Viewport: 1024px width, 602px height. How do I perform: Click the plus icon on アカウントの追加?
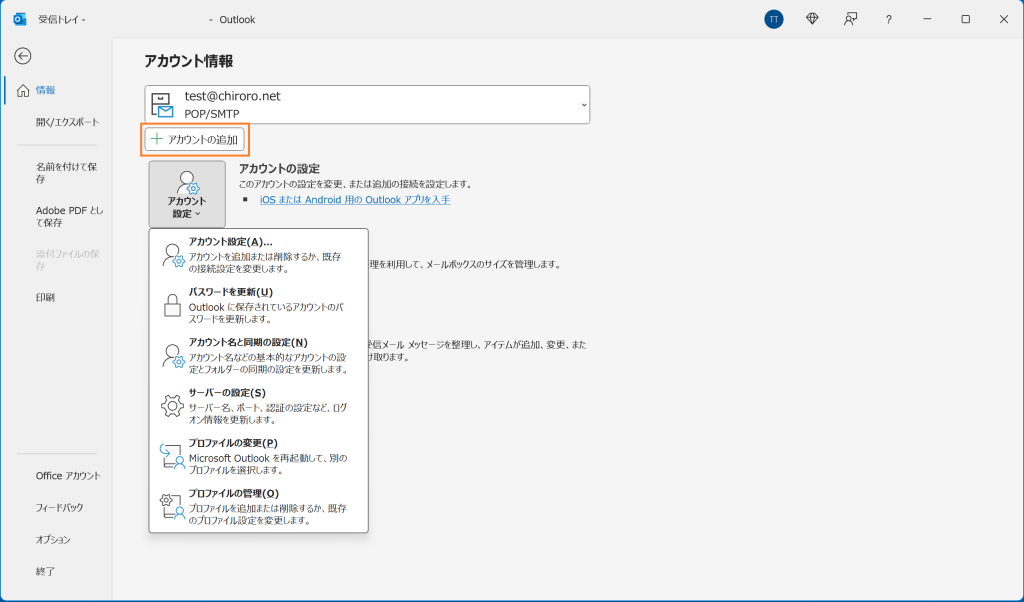click(x=157, y=139)
